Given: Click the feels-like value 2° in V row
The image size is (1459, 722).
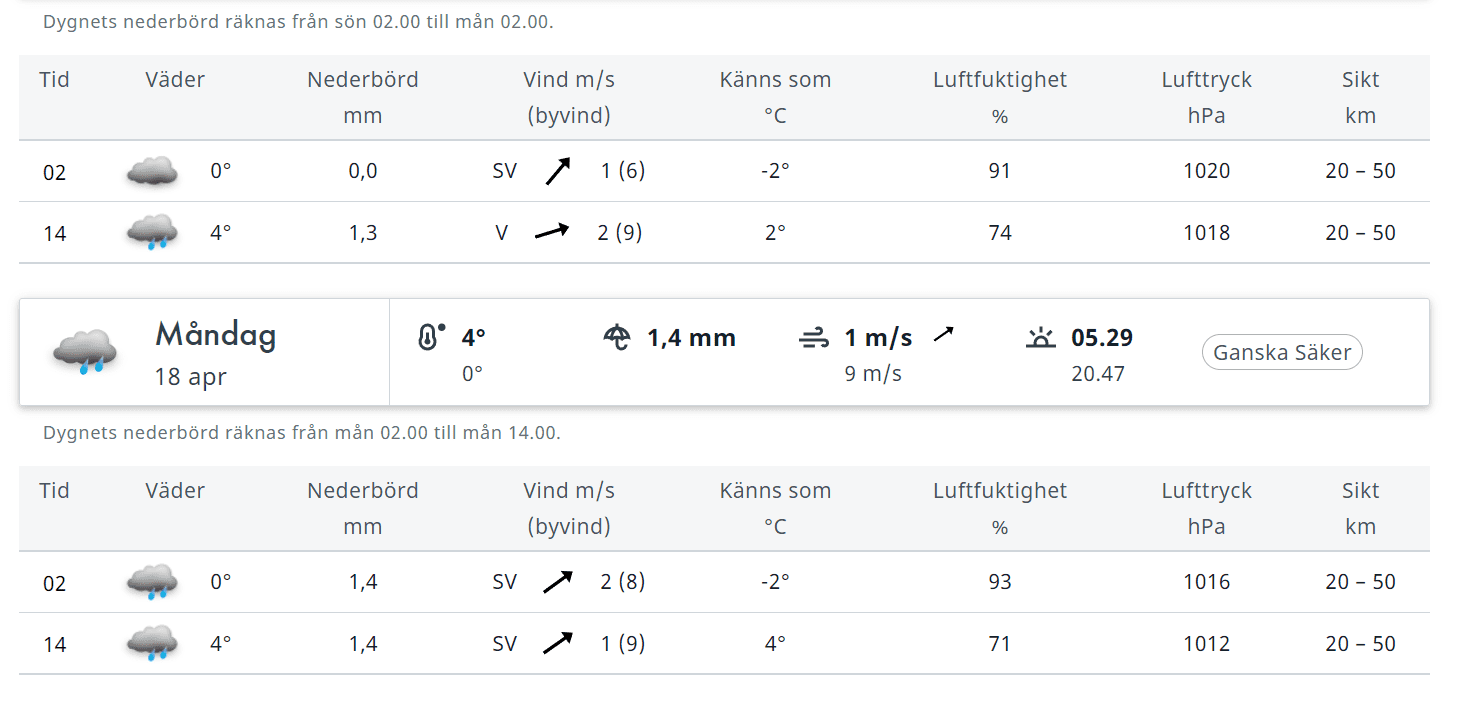Looking at the screenshot, I should click(x=775, y=233).
